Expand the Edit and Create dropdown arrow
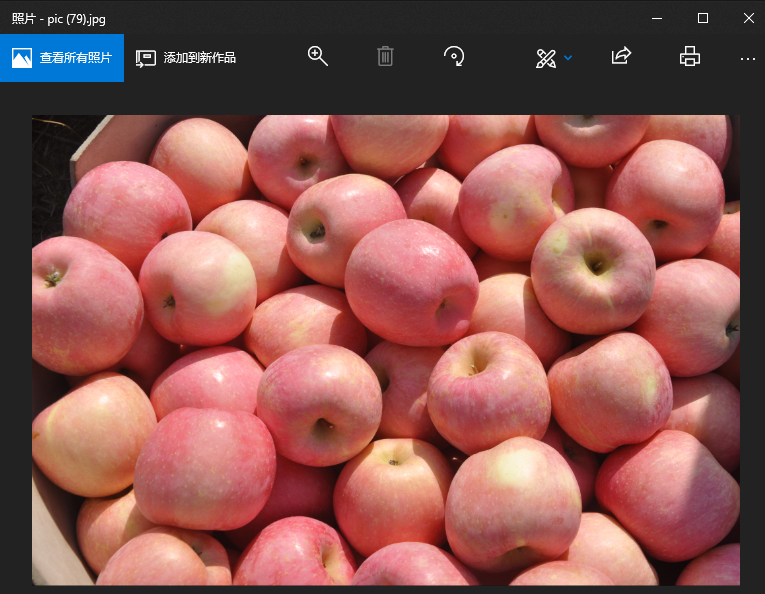Viewport: 765px width, 594px height. tap(568, 58)
